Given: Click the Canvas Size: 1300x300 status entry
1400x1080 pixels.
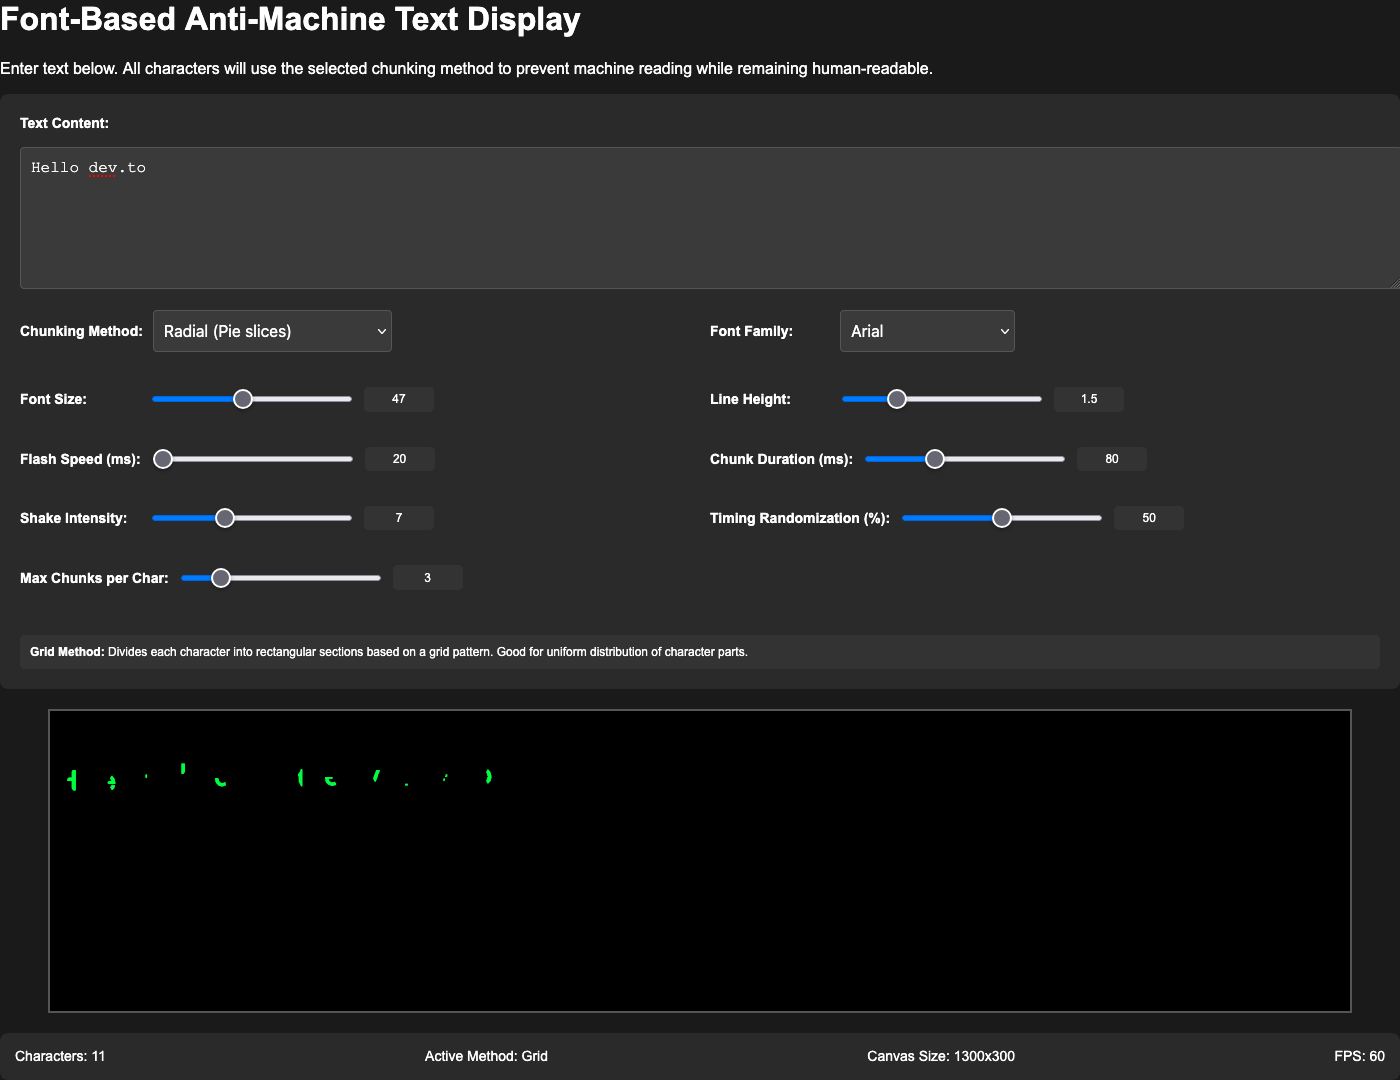Looking at the screenshot, I should [941, 1056].
